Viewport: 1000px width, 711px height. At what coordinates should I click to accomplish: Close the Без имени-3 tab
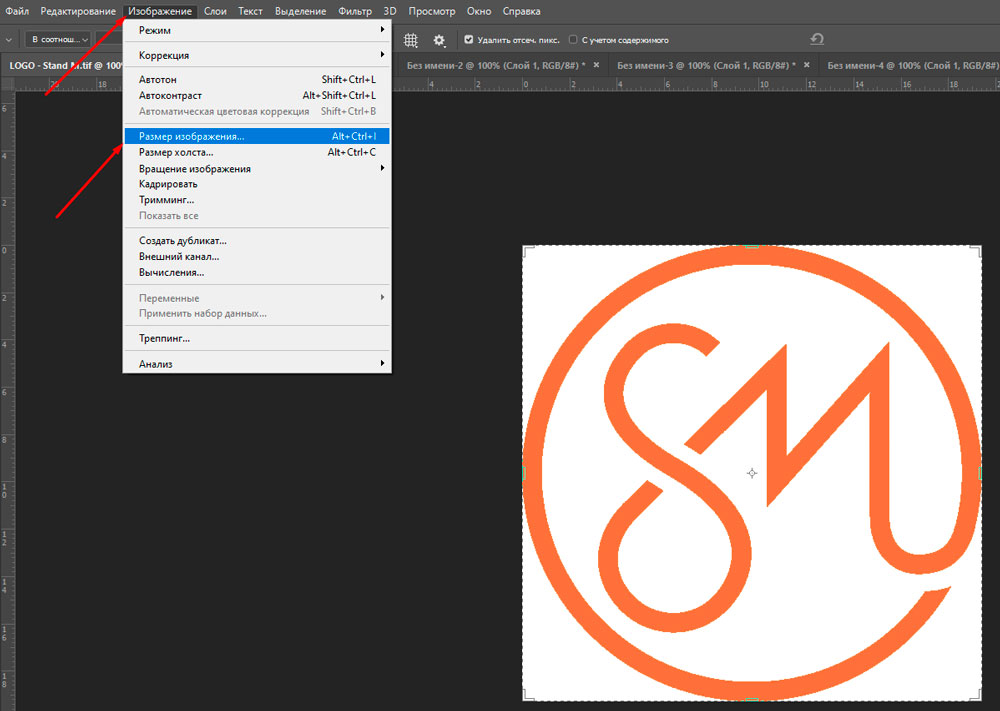tap(807, 65)
